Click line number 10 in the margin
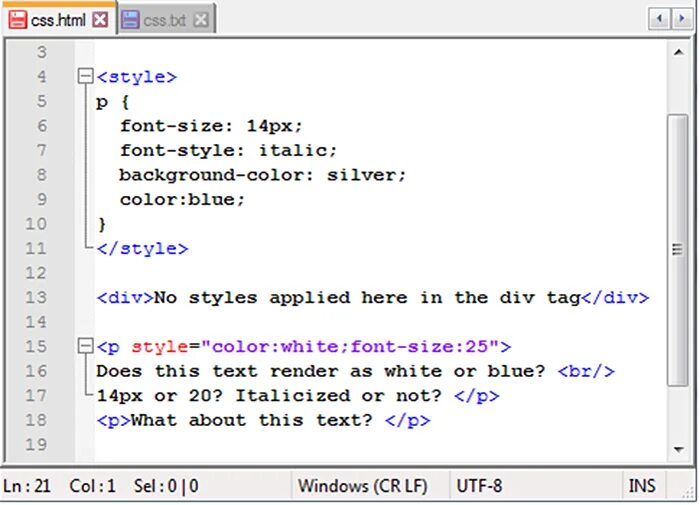The image size is (700, 505). click(x=36, y=224)
